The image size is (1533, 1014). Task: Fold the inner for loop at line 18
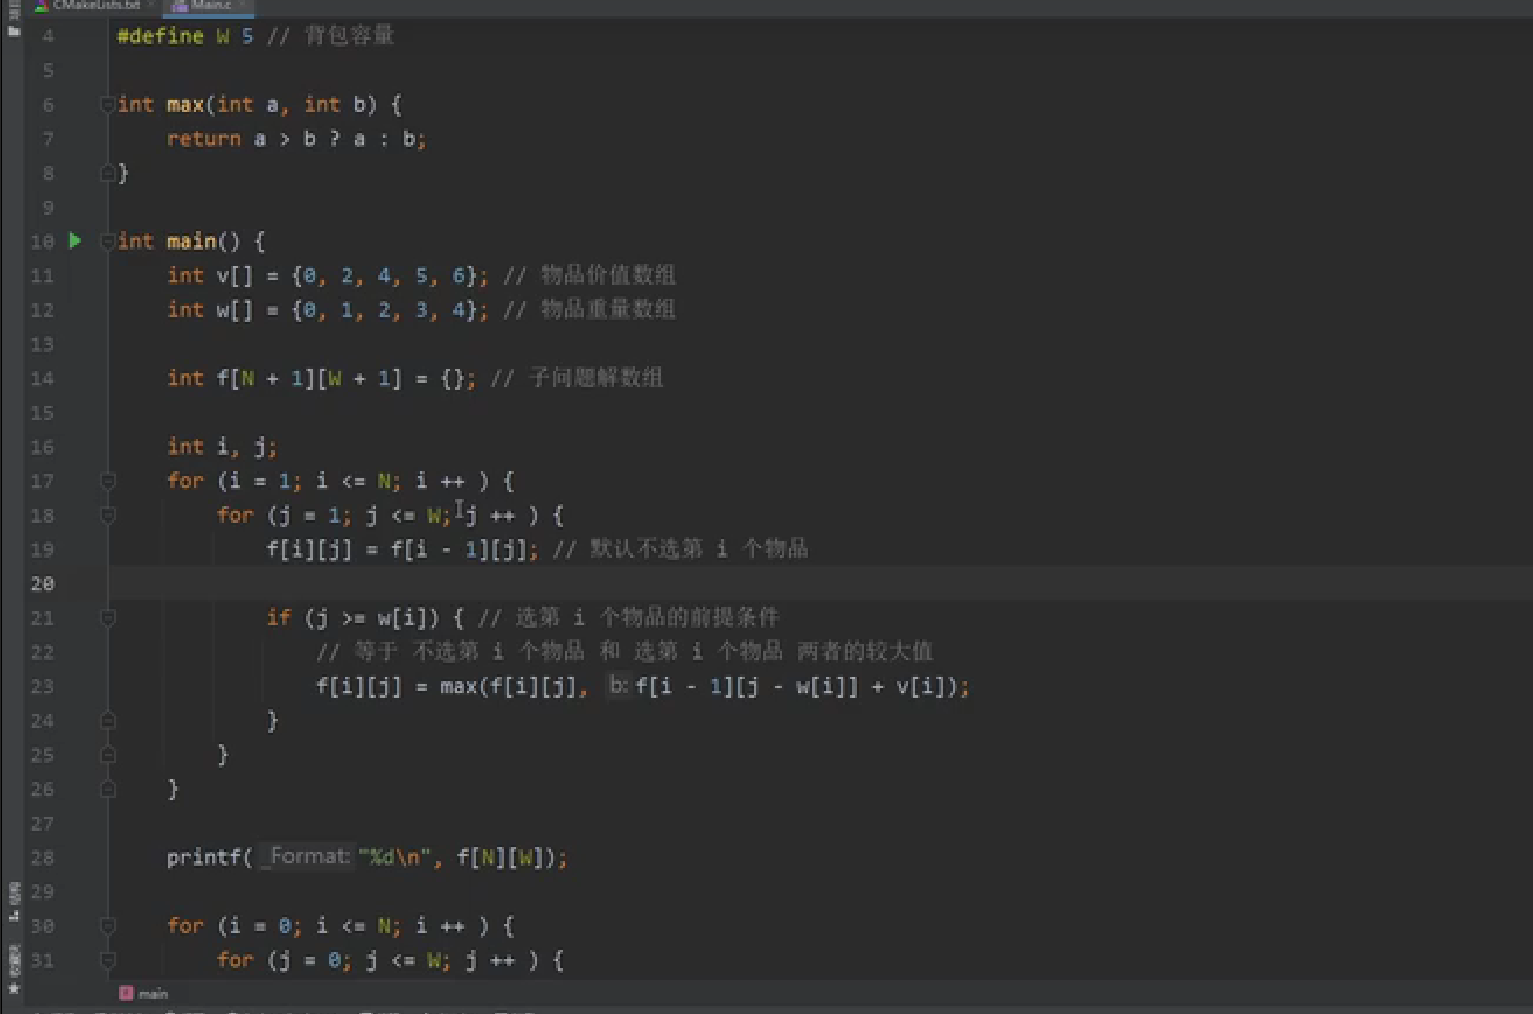(x=108, y=515)
